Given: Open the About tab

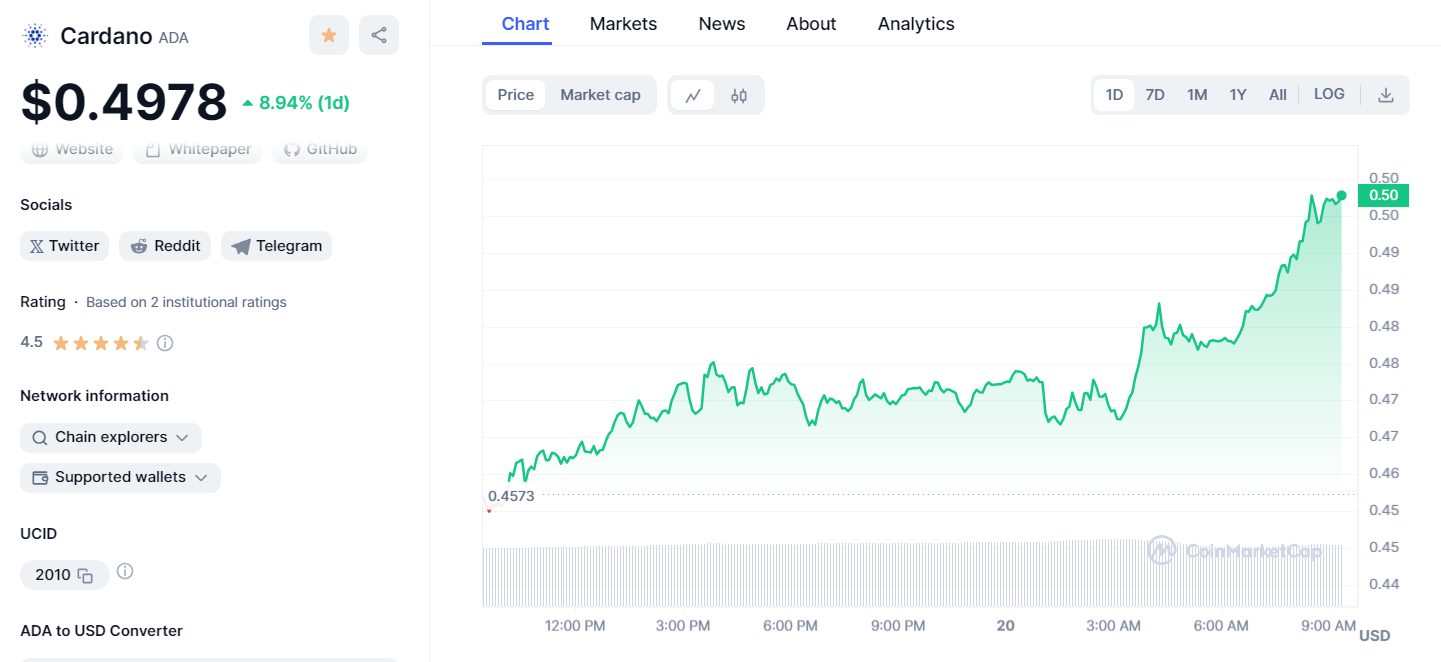Looking at the screenshot, I should tap(811, 24).
